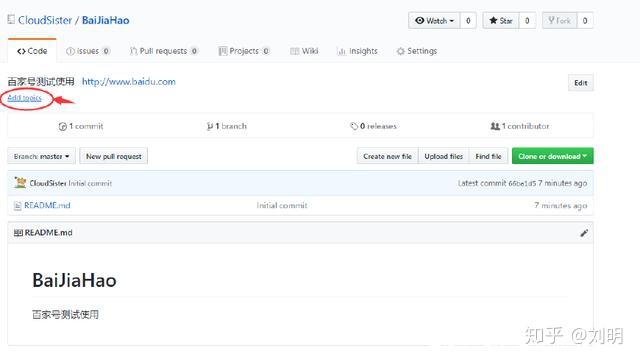Screen dimensions: 640x362
Task: Open the README.md file in the list
Action: pos(47,205)
